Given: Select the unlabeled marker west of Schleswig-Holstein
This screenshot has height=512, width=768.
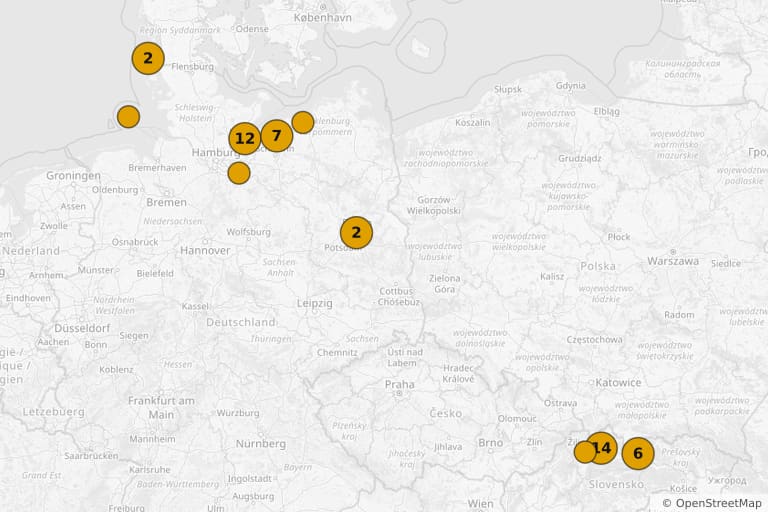Looking at the screenshot, I should pos(128,117).
